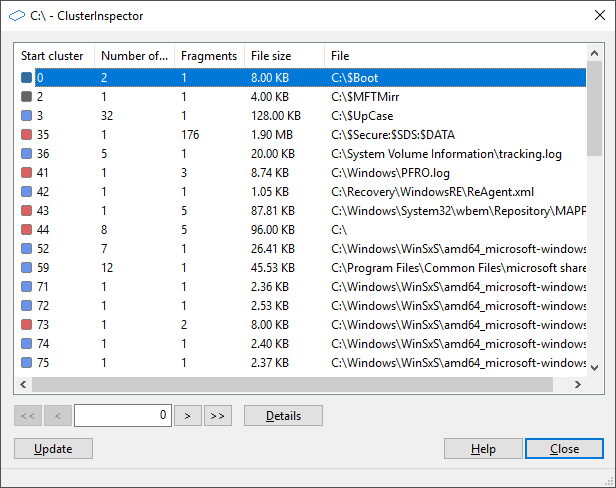Click the 12 number of clusters cell
This screenshot has width=616, height=488.
click(x=107, y=268)
